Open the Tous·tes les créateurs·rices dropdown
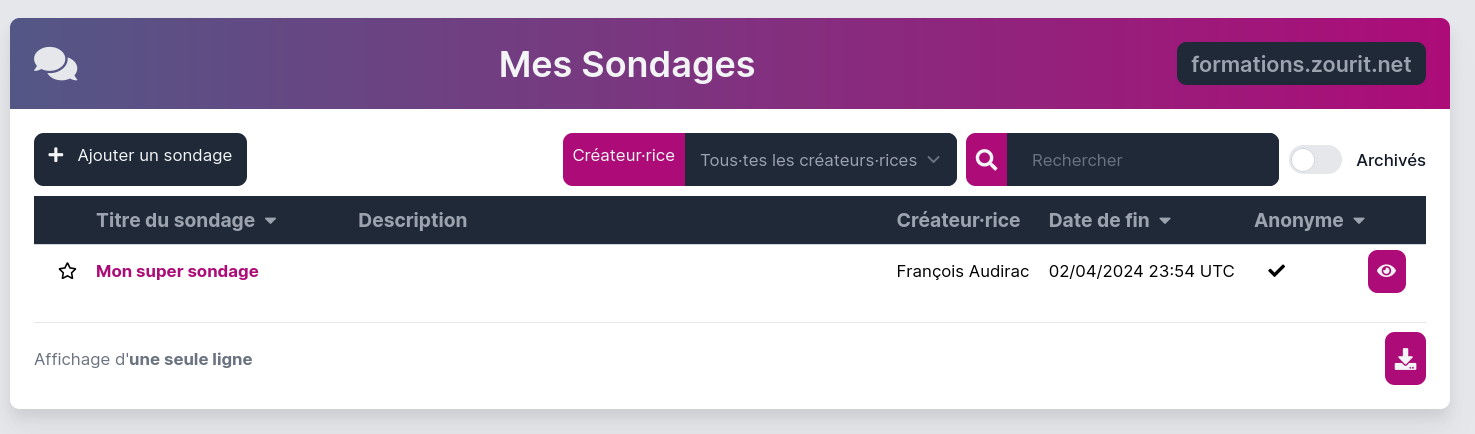The height and width of the screenshot is (434, 1475). tap(820, 160)
